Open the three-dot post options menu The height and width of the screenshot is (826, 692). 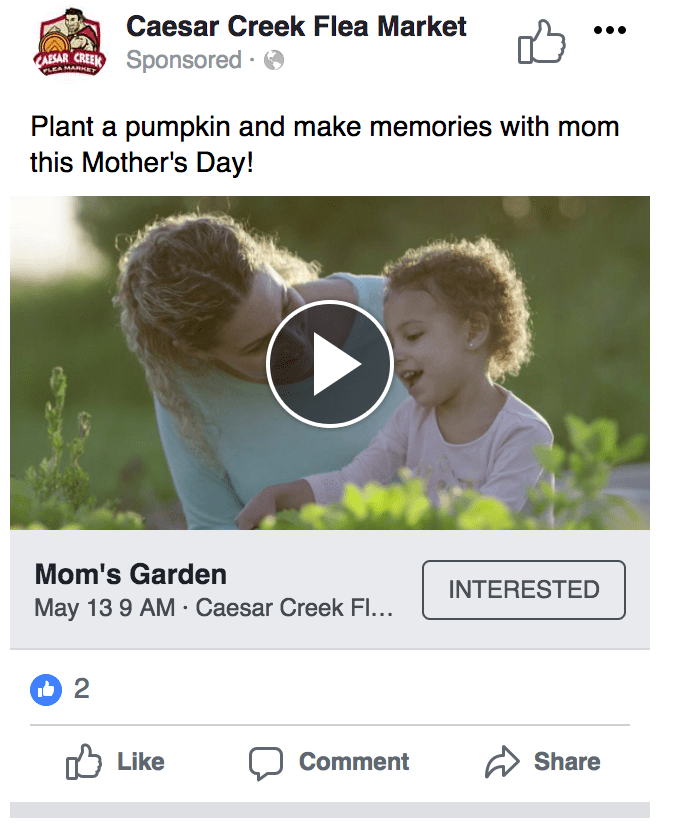[609, 31]
